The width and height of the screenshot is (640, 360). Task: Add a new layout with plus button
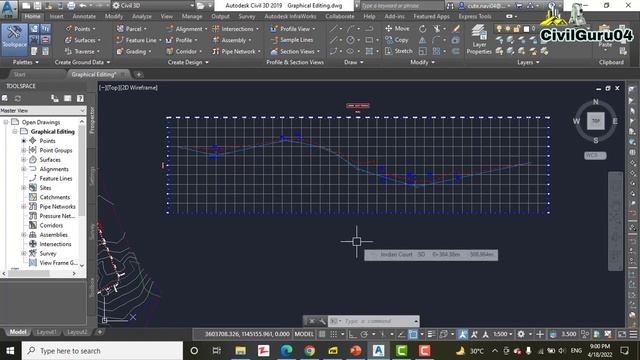100,332
